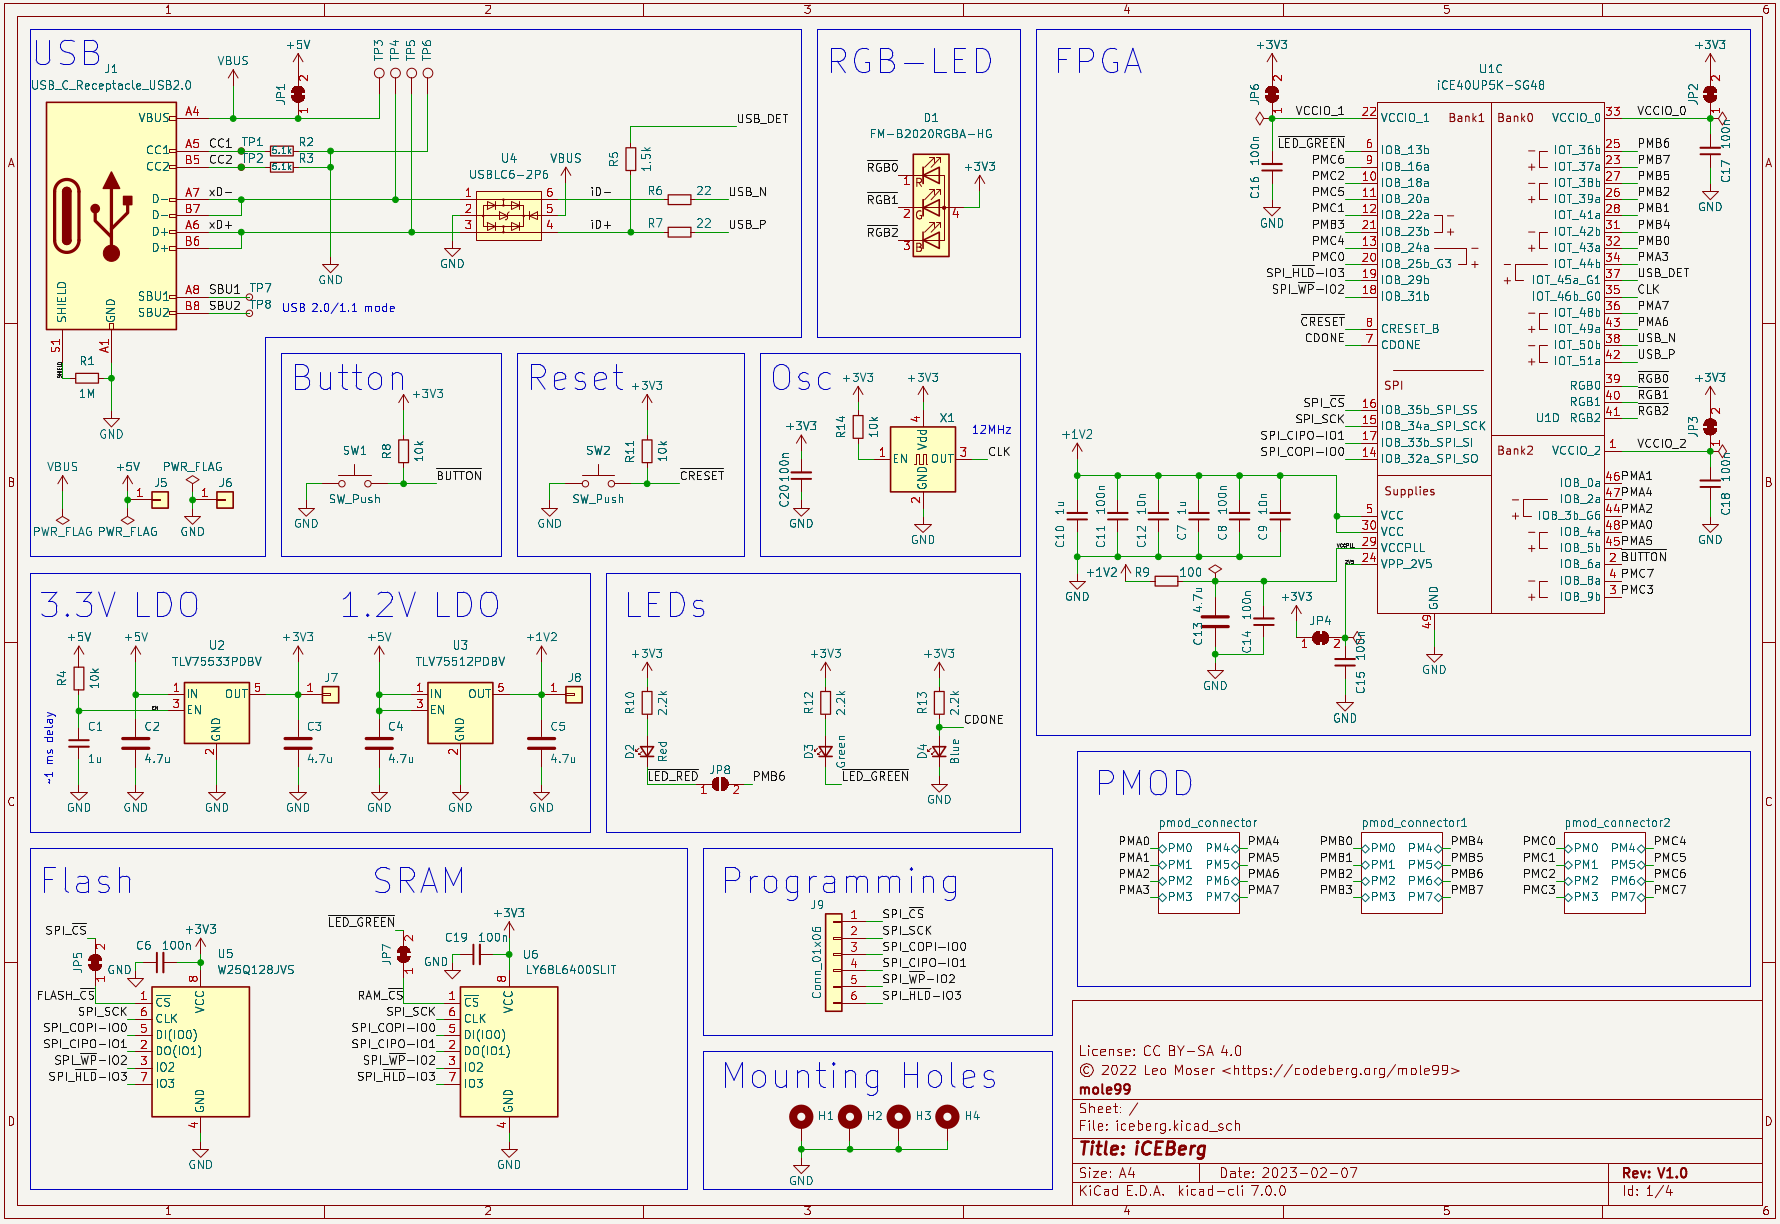Click mounting hole H1 symbol
1780x1224 pixels.
pos(801,1116)
